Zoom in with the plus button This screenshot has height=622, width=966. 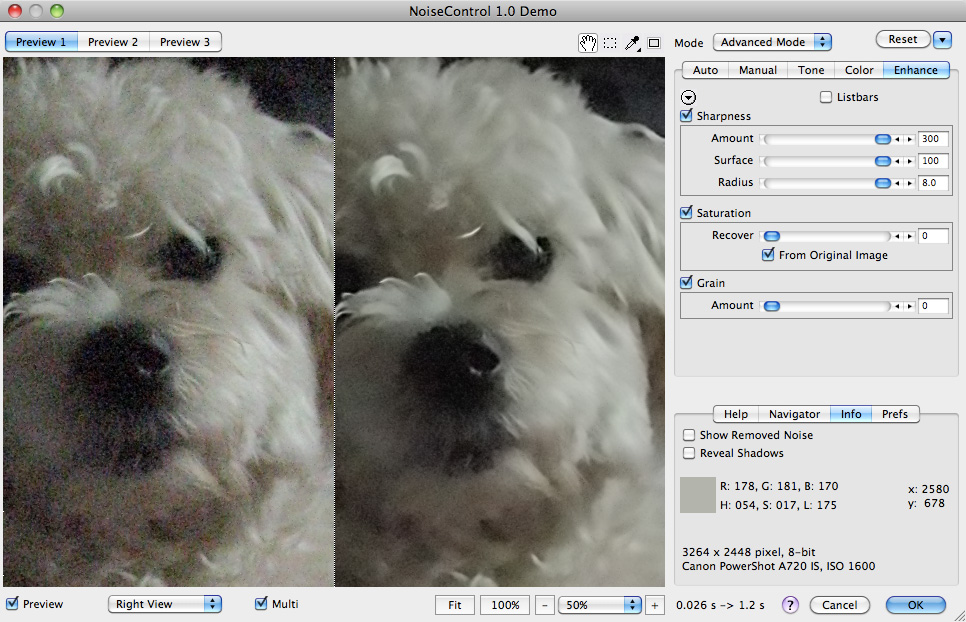[654, 605]
